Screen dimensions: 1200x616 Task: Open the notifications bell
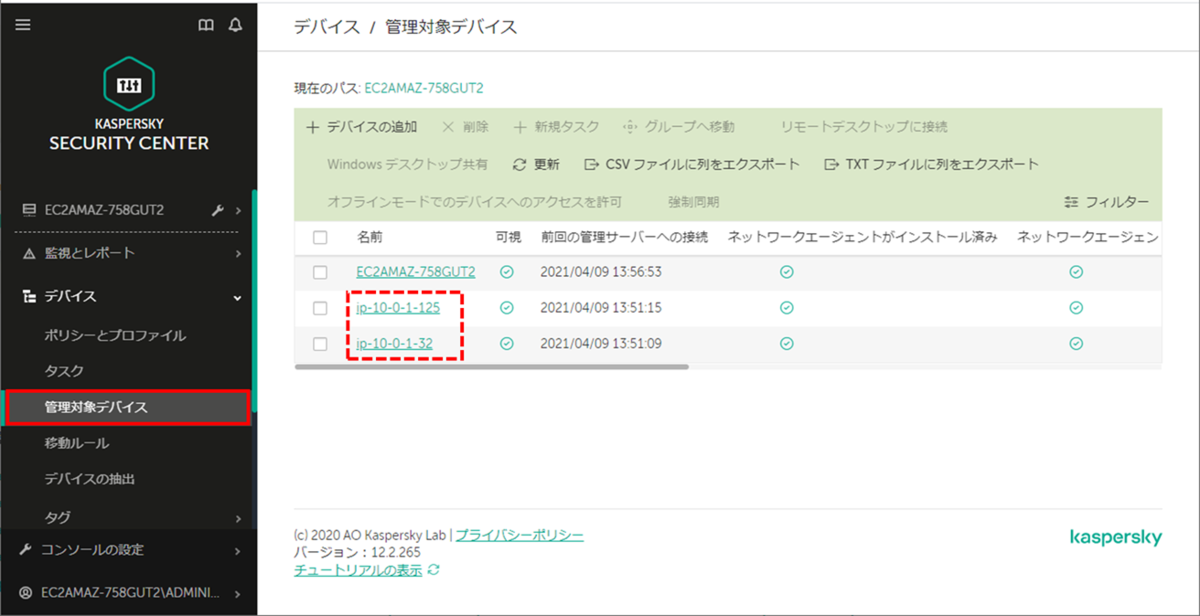click(237, 24)
